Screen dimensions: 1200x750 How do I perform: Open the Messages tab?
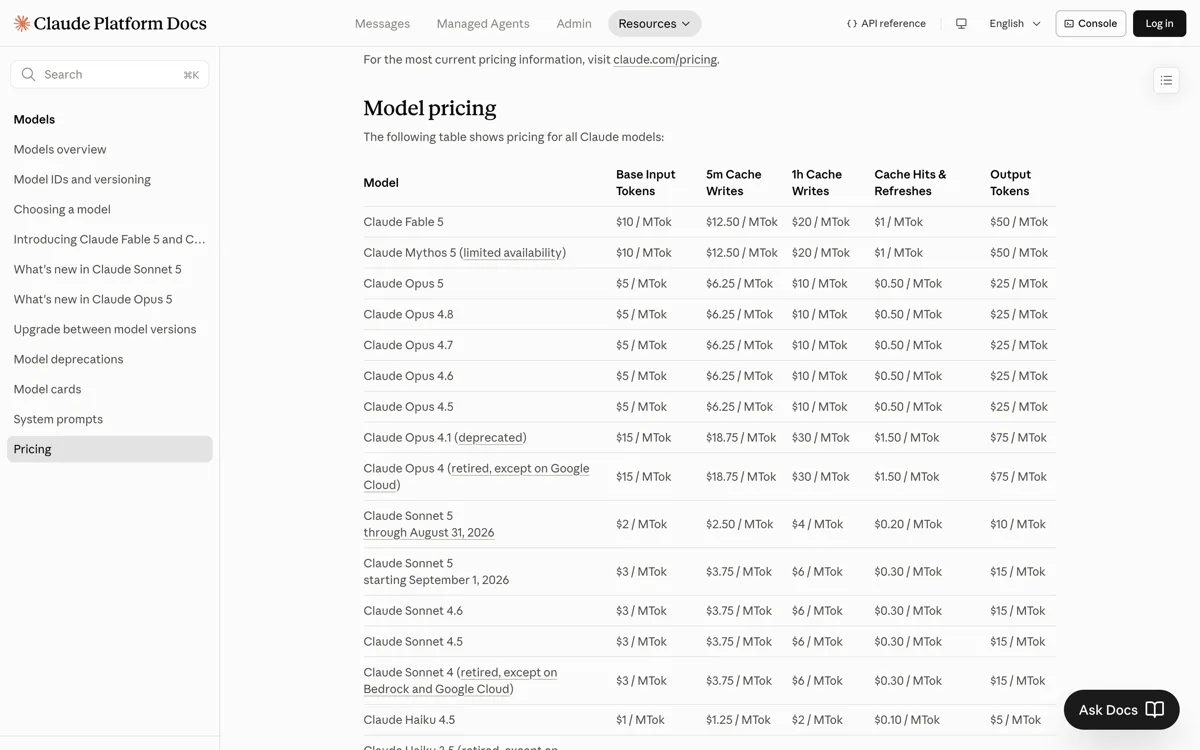(x=382, y=23)
